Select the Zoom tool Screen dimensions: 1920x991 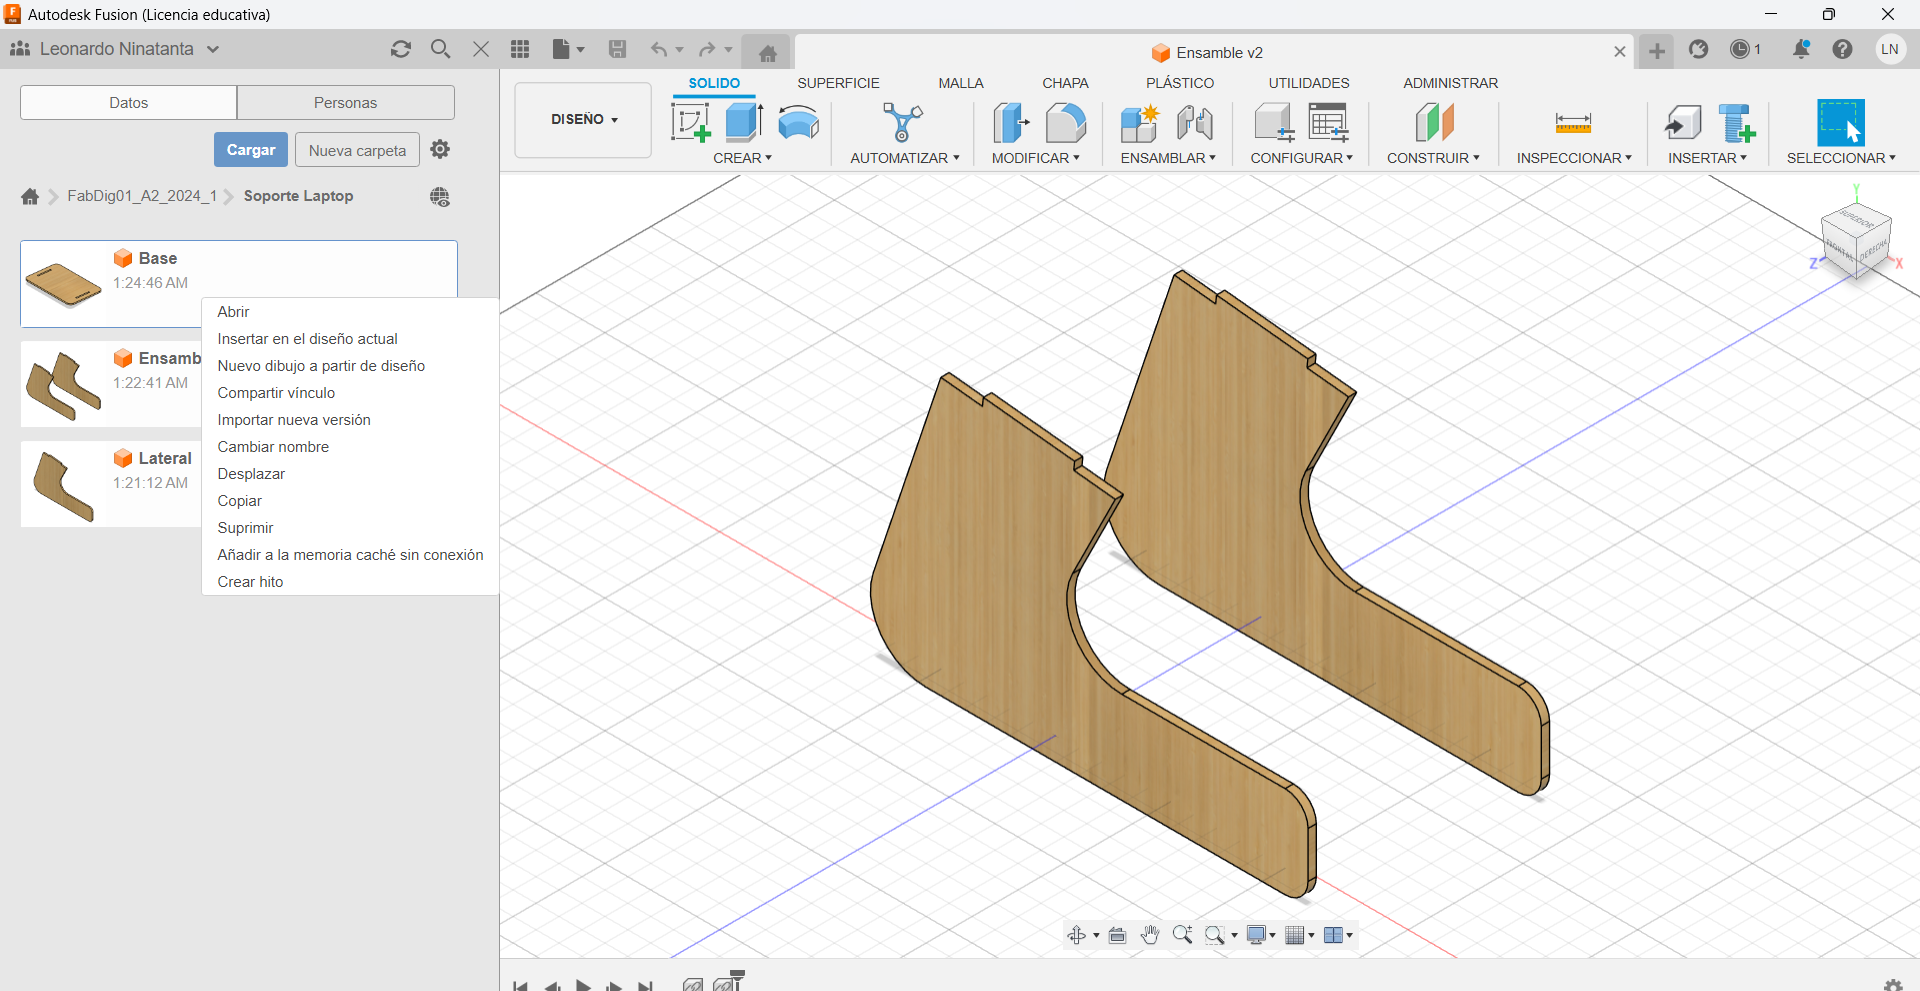1182,935
